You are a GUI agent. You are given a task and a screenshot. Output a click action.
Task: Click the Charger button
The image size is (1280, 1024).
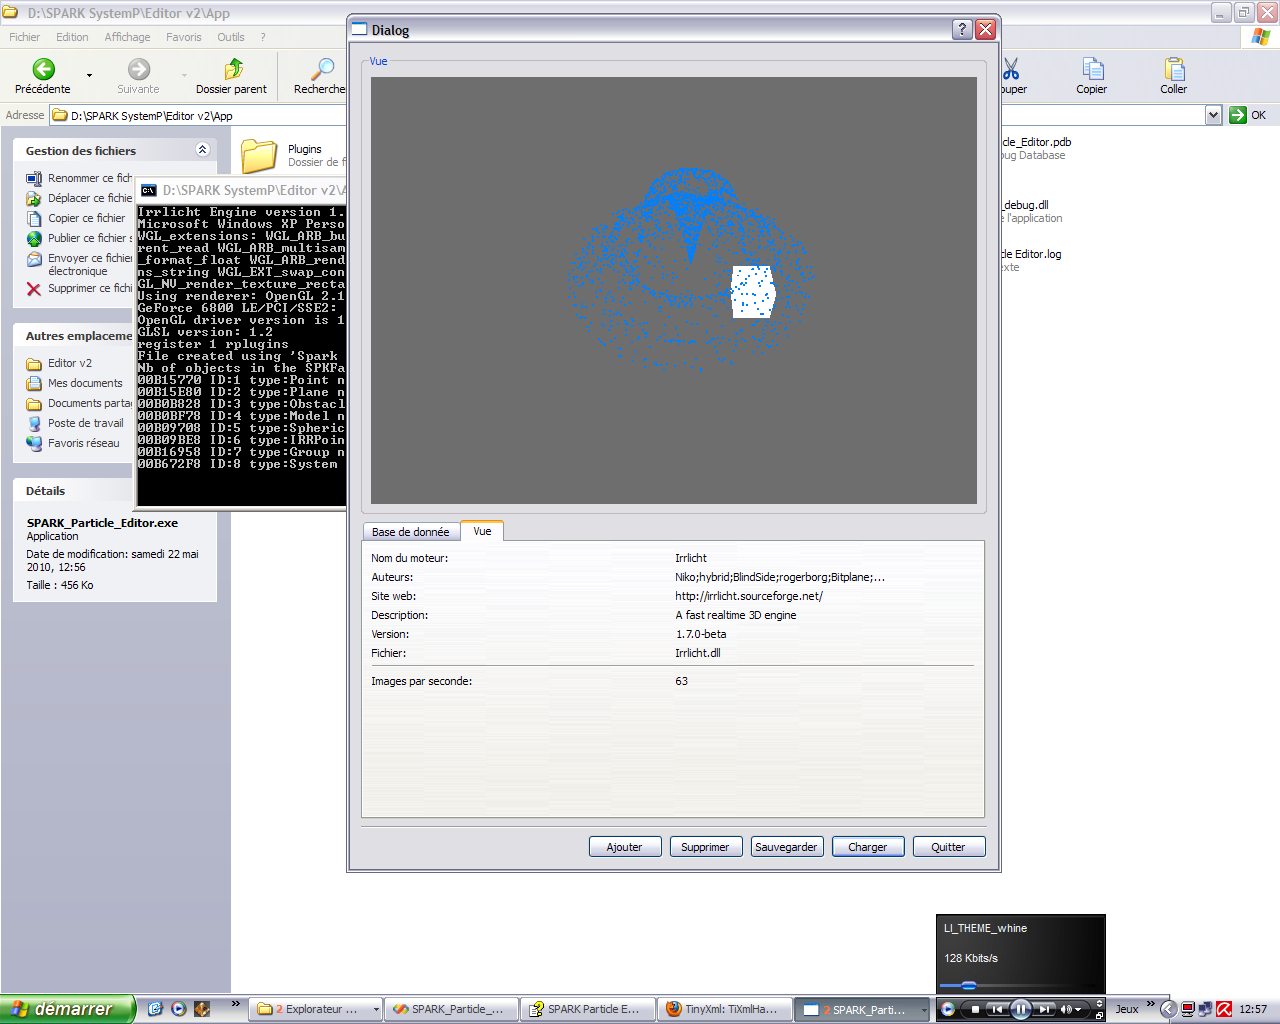pos(868,847)
